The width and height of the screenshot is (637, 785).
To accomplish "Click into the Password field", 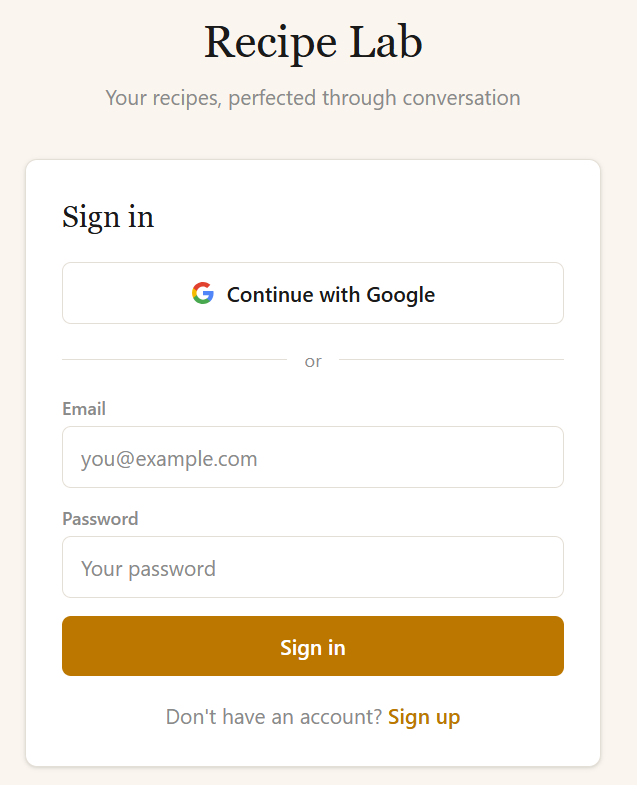I will point(313,568).
